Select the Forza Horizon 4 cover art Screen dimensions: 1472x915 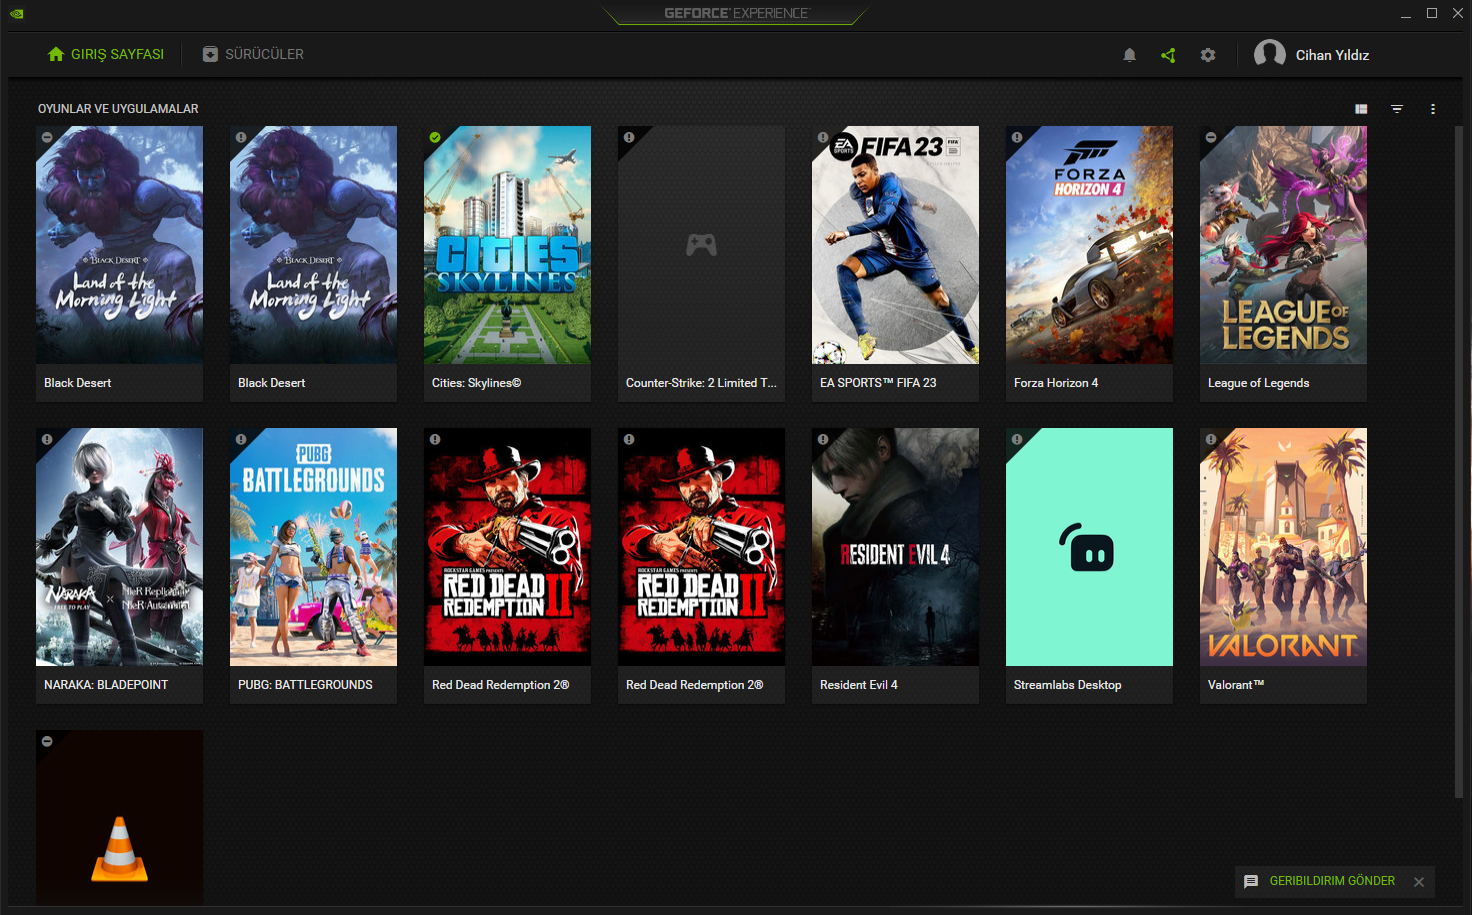pos(1089,245)
